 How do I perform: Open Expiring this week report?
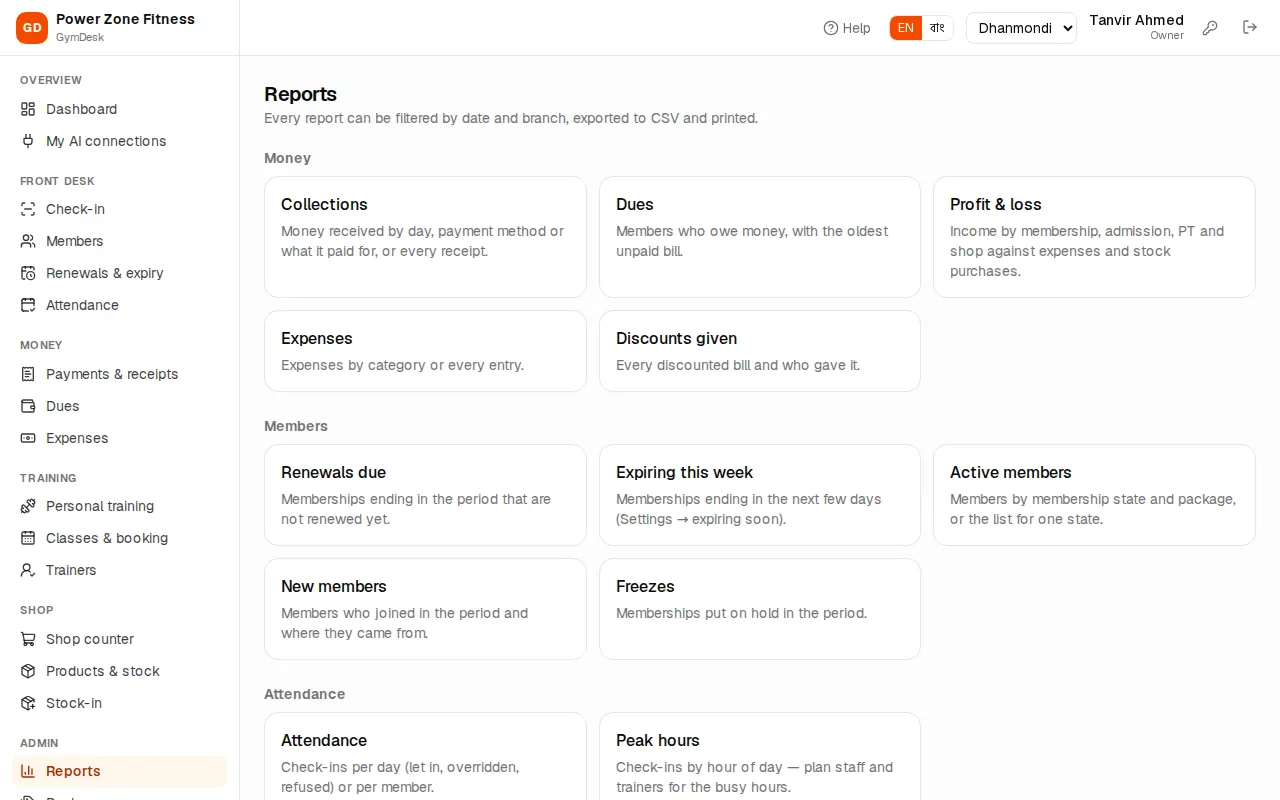click(760, 495)
